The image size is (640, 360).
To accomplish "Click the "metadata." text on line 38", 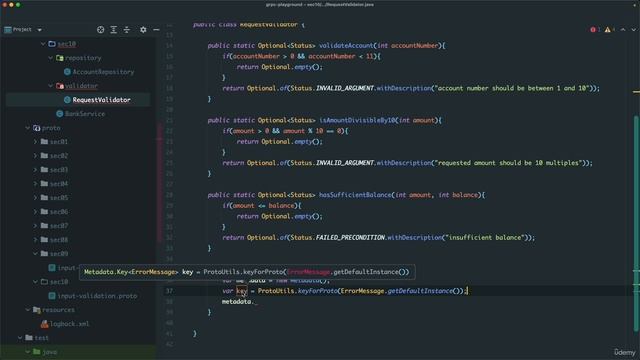I will (x=238, y=302).
